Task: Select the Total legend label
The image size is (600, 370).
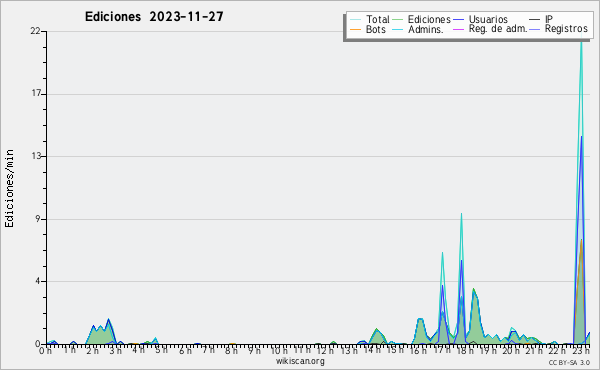Action: (378, 19)
